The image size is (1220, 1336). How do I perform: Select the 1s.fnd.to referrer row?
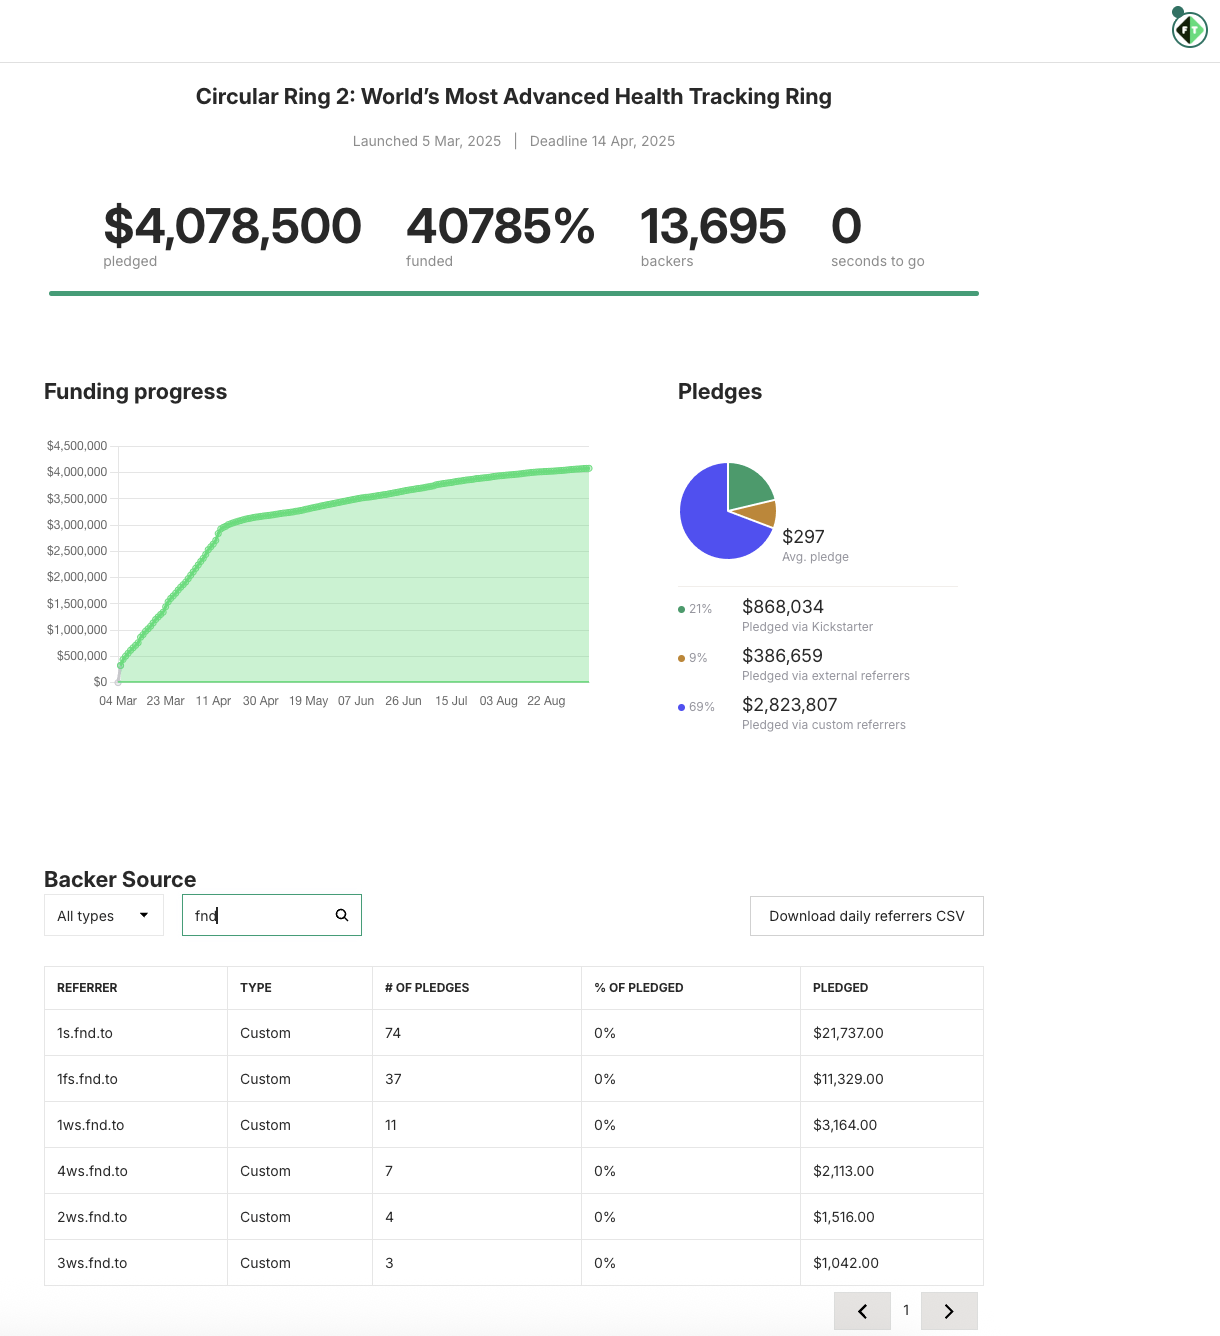pos(85,1033)
